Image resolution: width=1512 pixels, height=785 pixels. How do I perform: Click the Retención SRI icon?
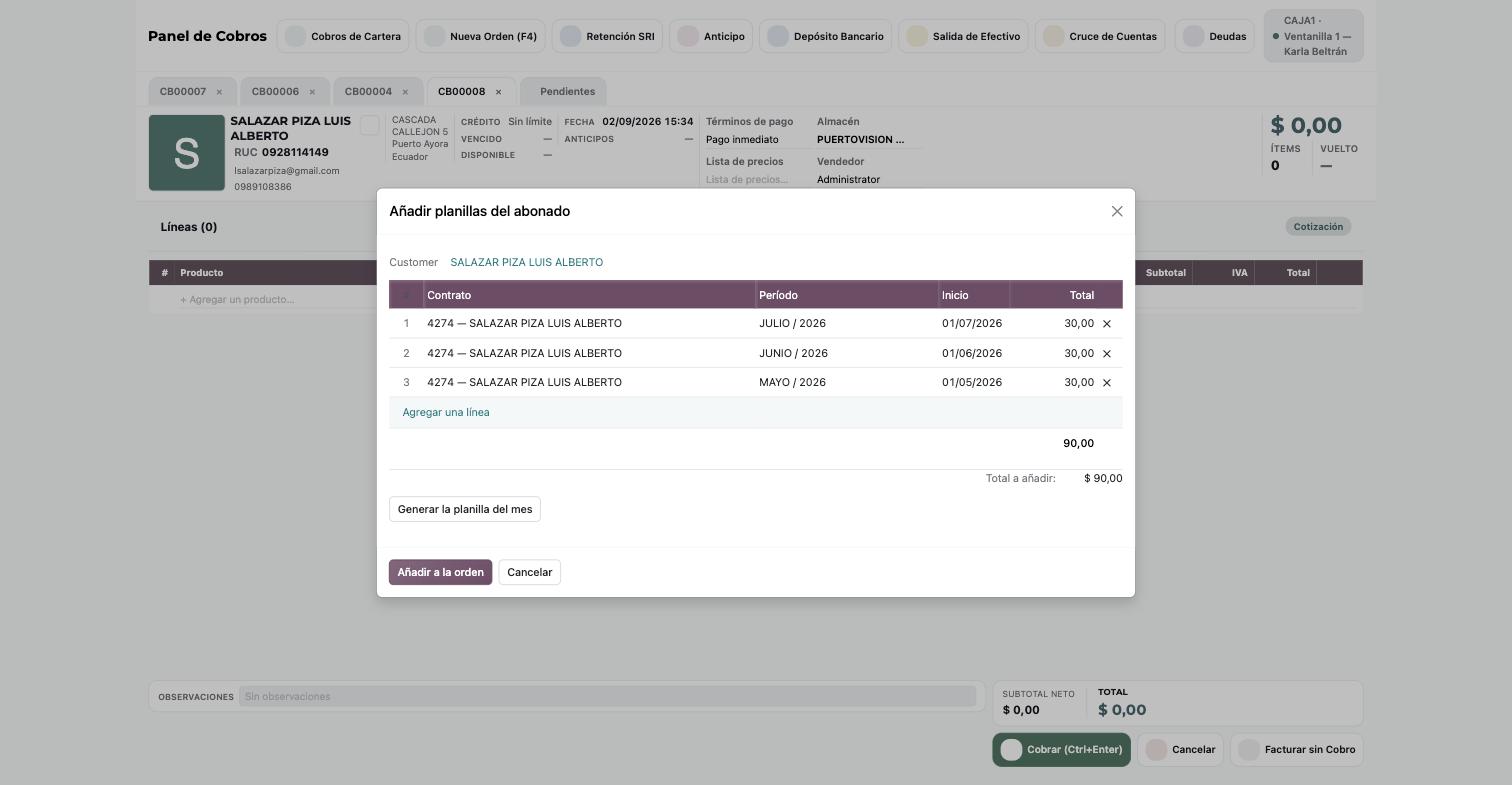pos(570,36)
